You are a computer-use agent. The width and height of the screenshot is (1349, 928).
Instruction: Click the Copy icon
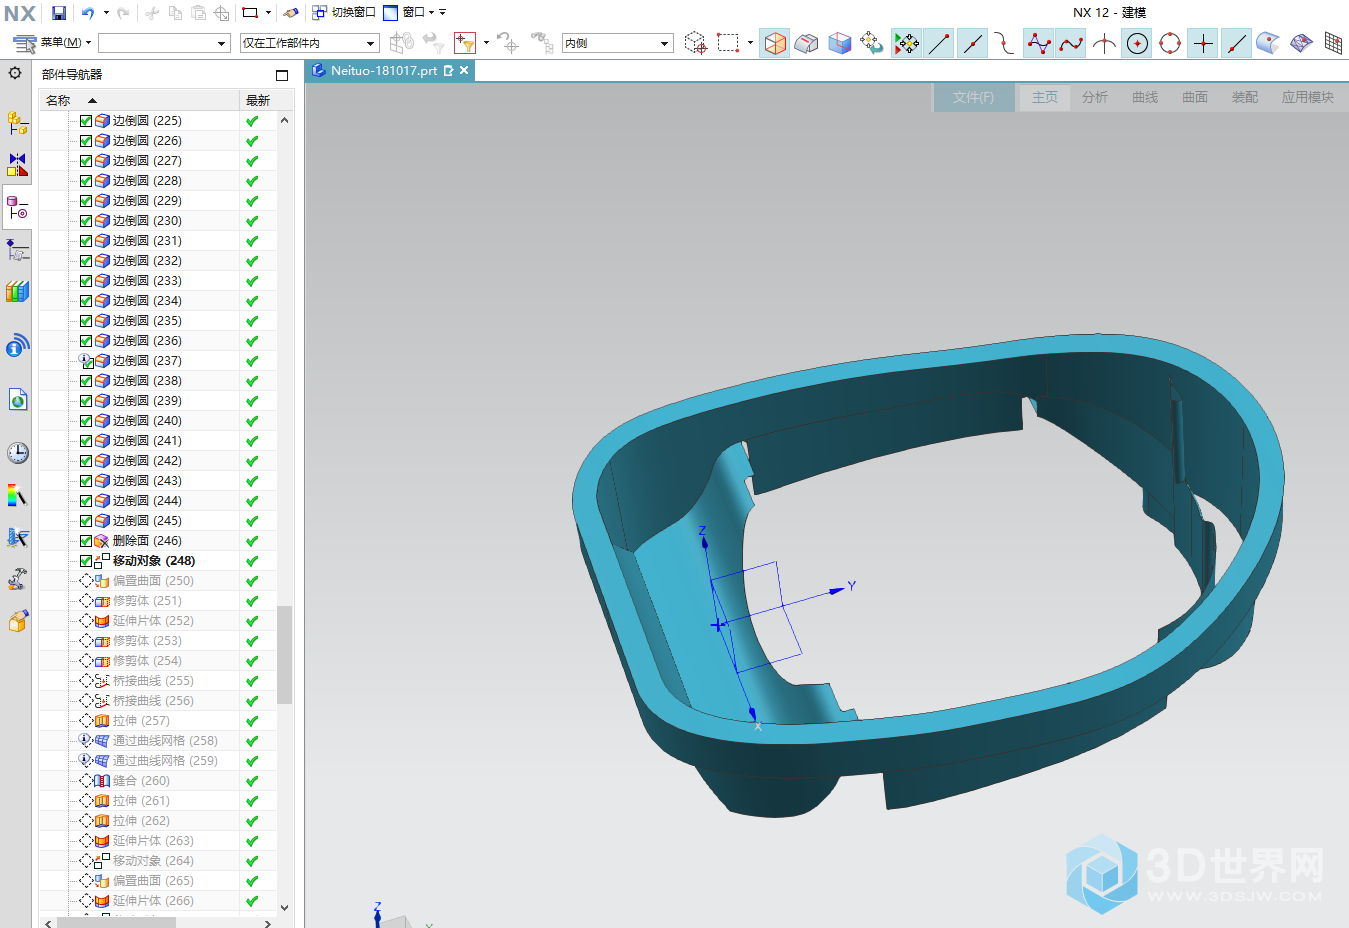coord(175,13)
